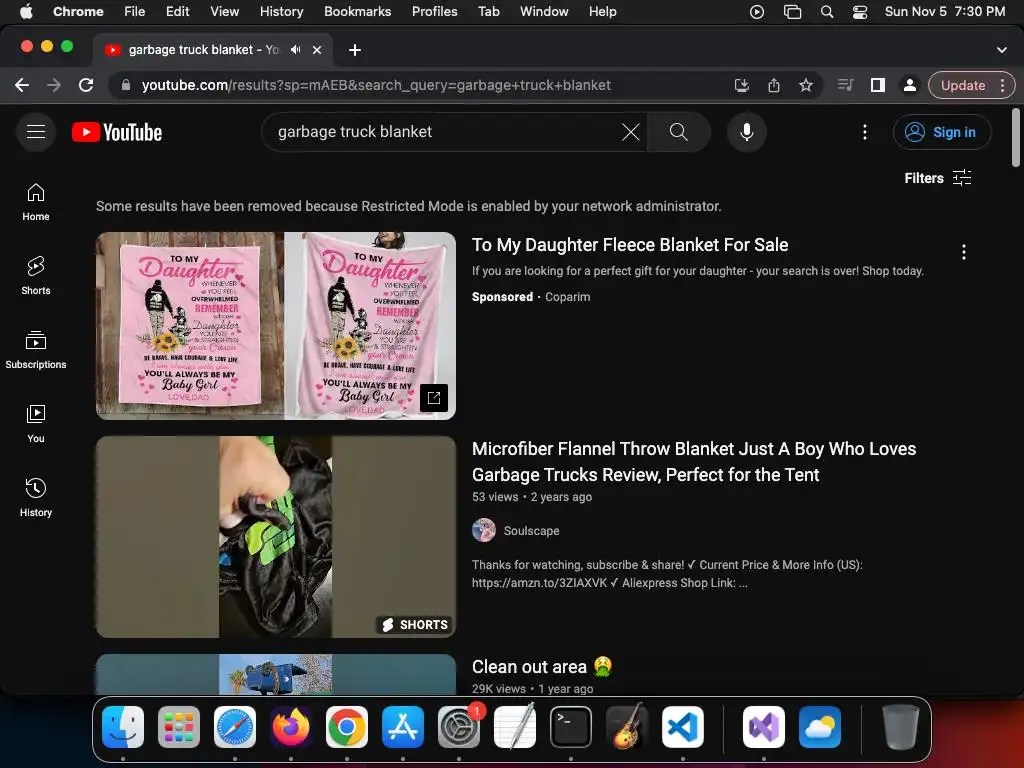Open History in sidebar
1024x768 pixels.
[36, 498]
